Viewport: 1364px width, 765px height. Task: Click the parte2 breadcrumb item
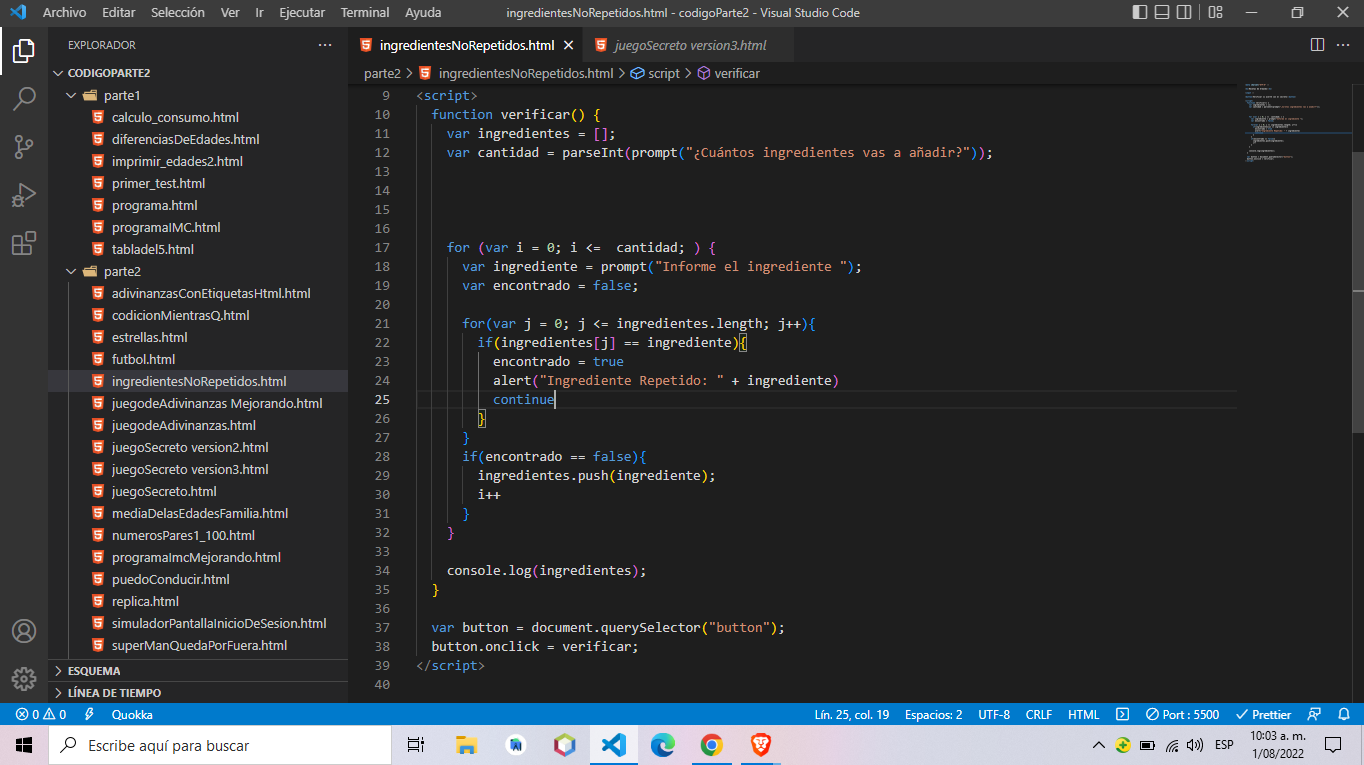click(x=382, y=73)
